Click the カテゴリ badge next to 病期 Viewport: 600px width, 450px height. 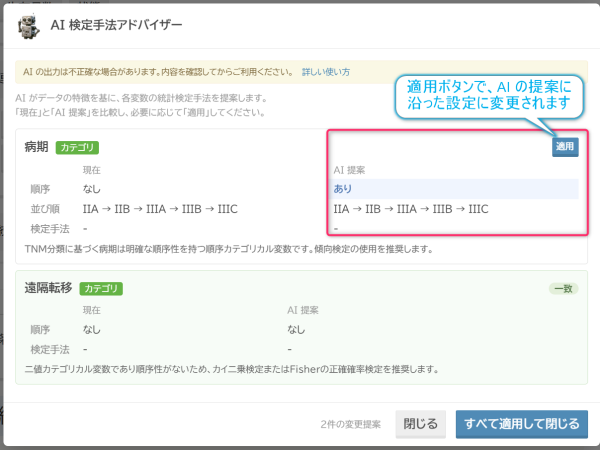[77, 147]
